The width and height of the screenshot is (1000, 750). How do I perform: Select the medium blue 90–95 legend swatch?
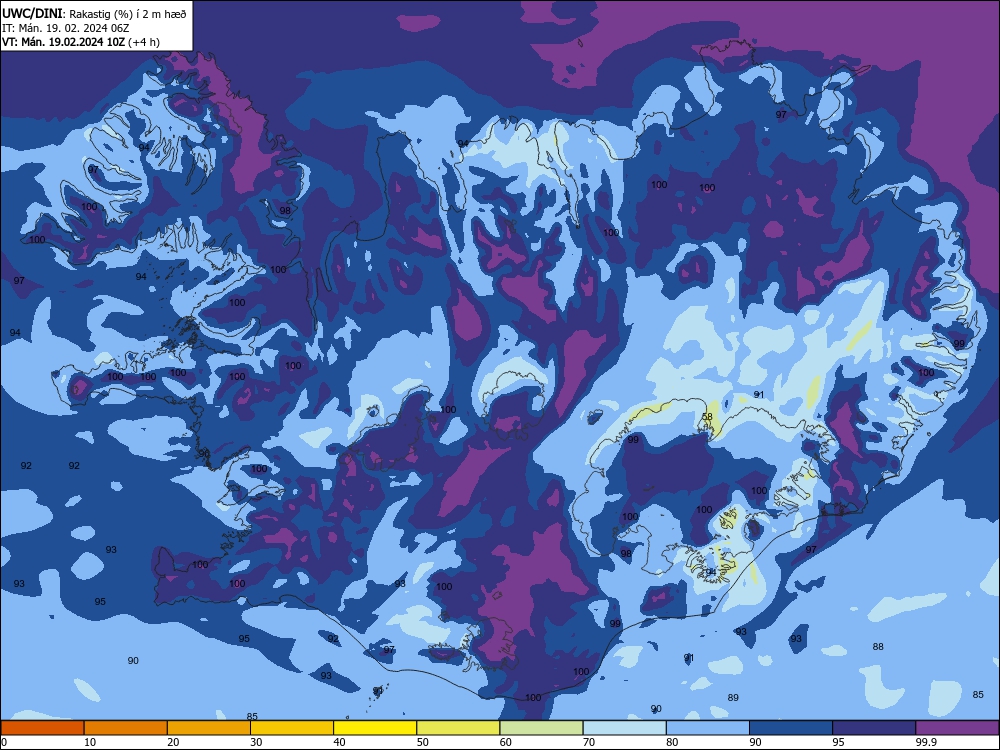tap(791, 728)
